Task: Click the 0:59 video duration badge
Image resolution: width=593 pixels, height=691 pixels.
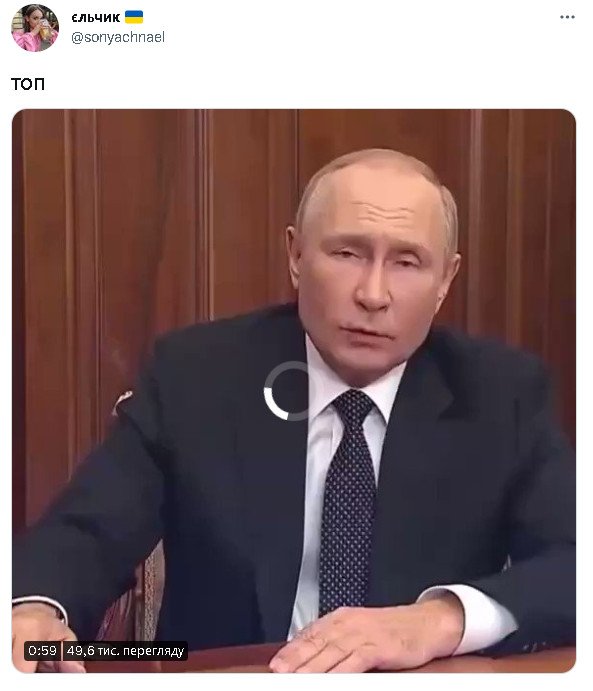Action: click(x=42, y=650)
